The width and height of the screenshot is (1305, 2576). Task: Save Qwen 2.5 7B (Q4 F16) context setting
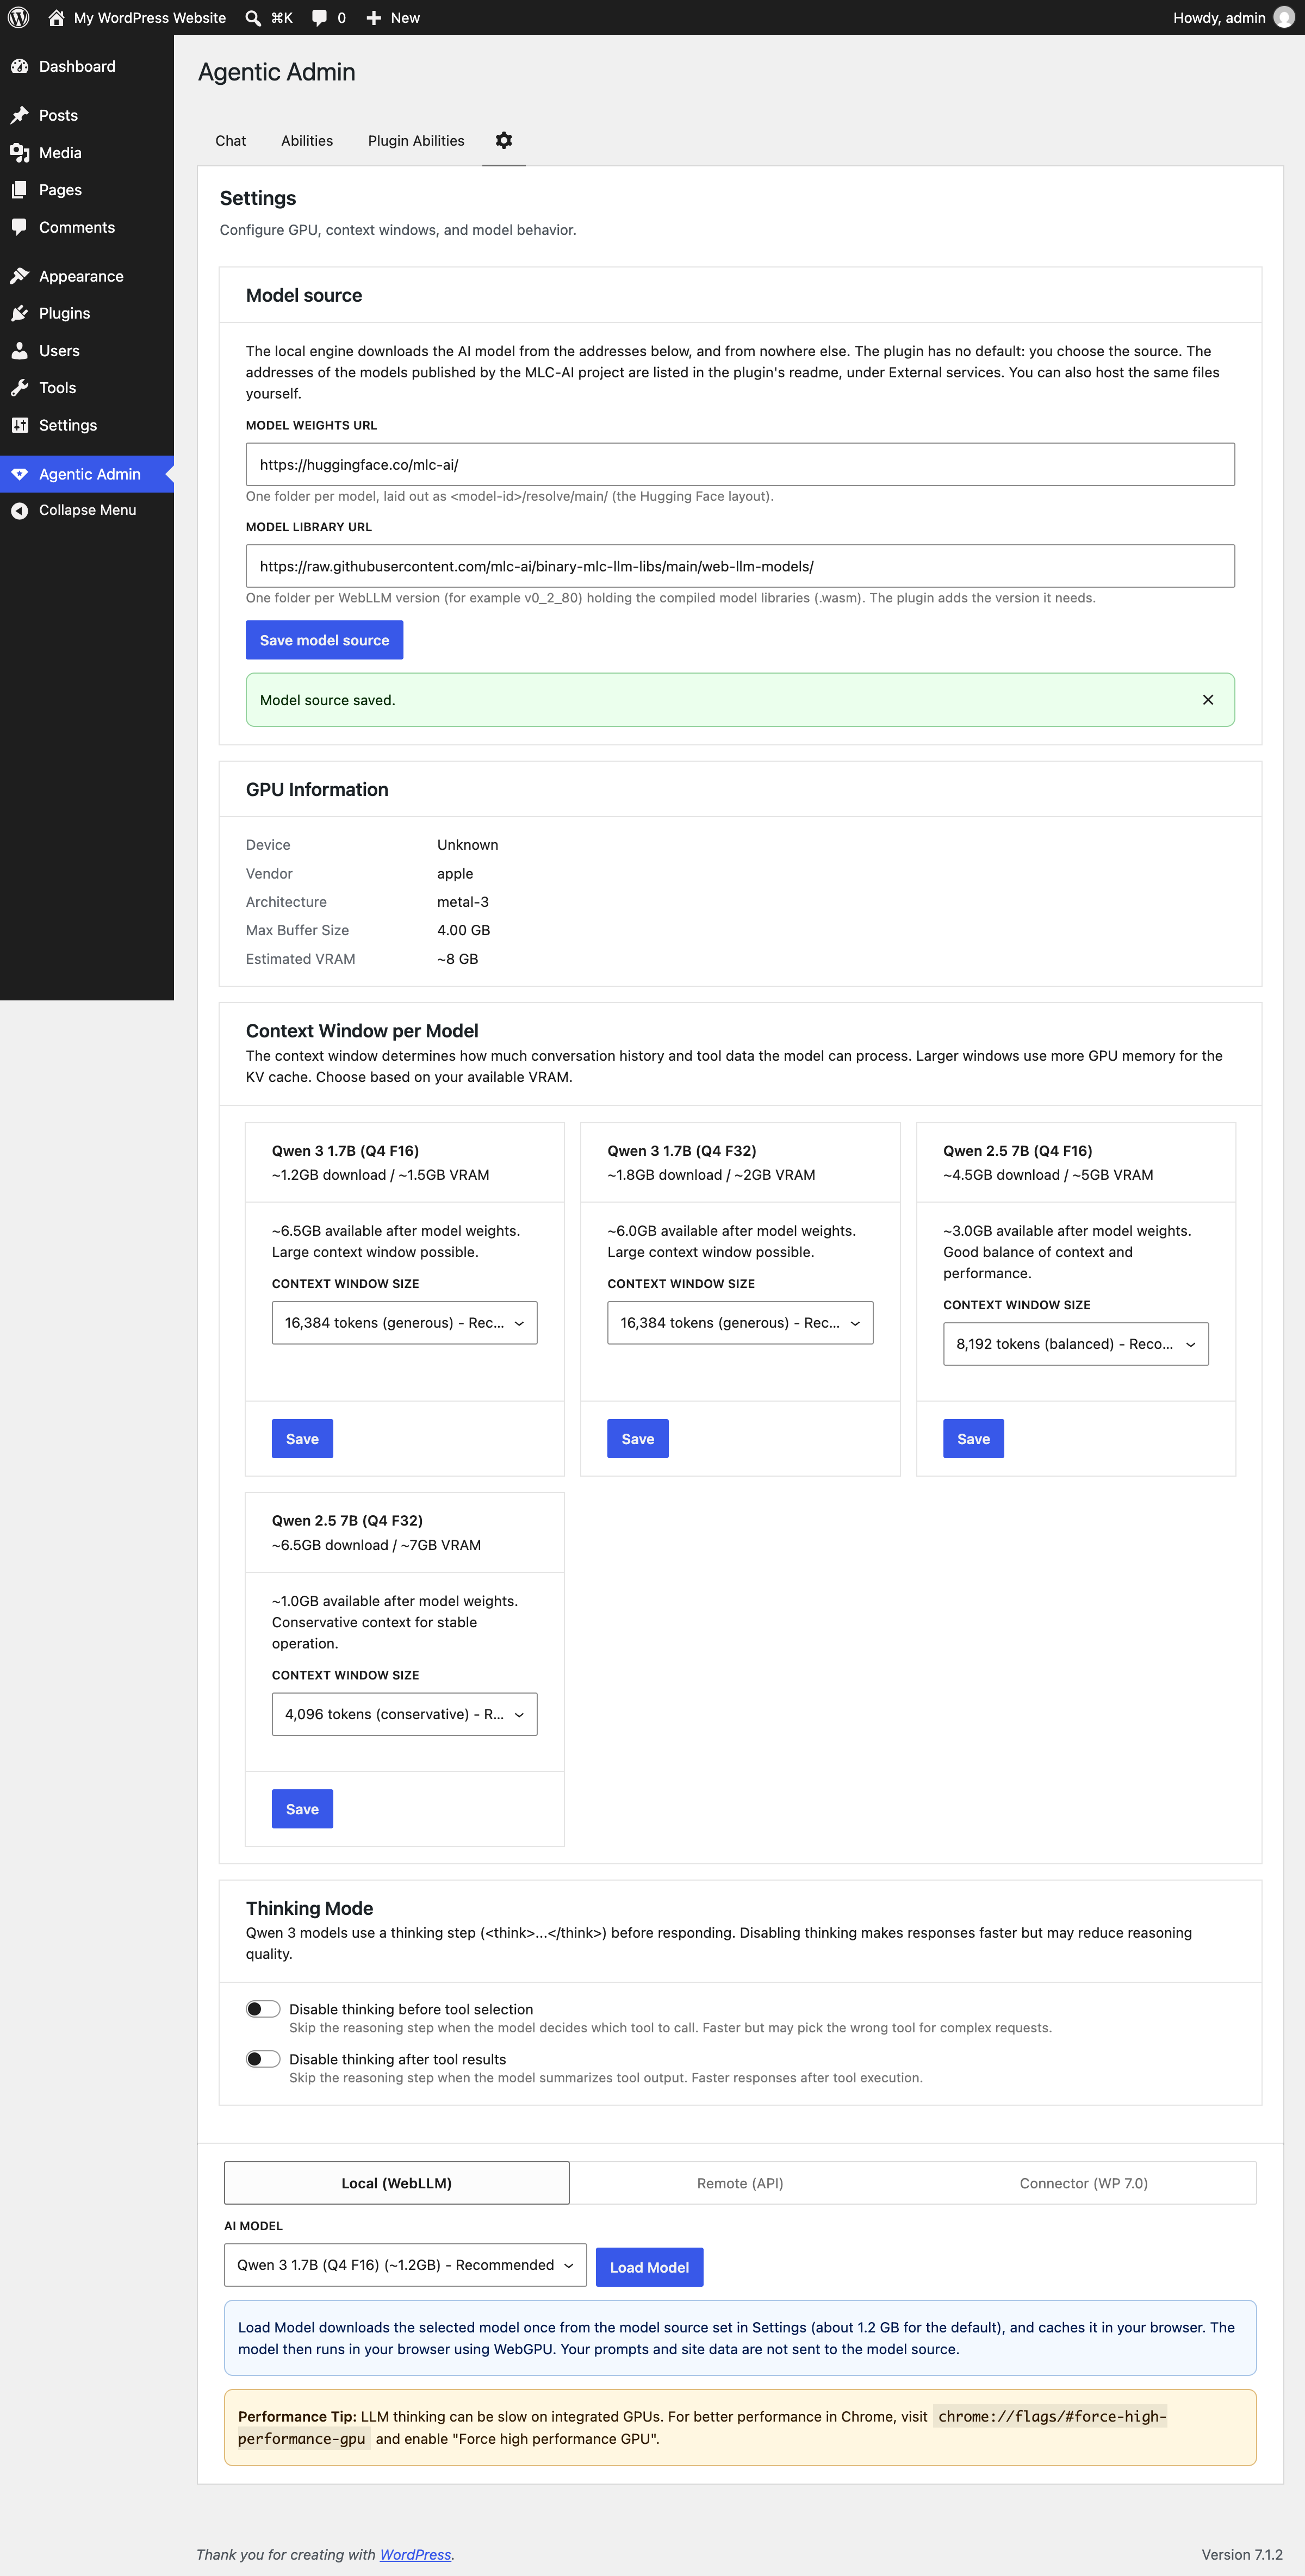pos(973,1439)
